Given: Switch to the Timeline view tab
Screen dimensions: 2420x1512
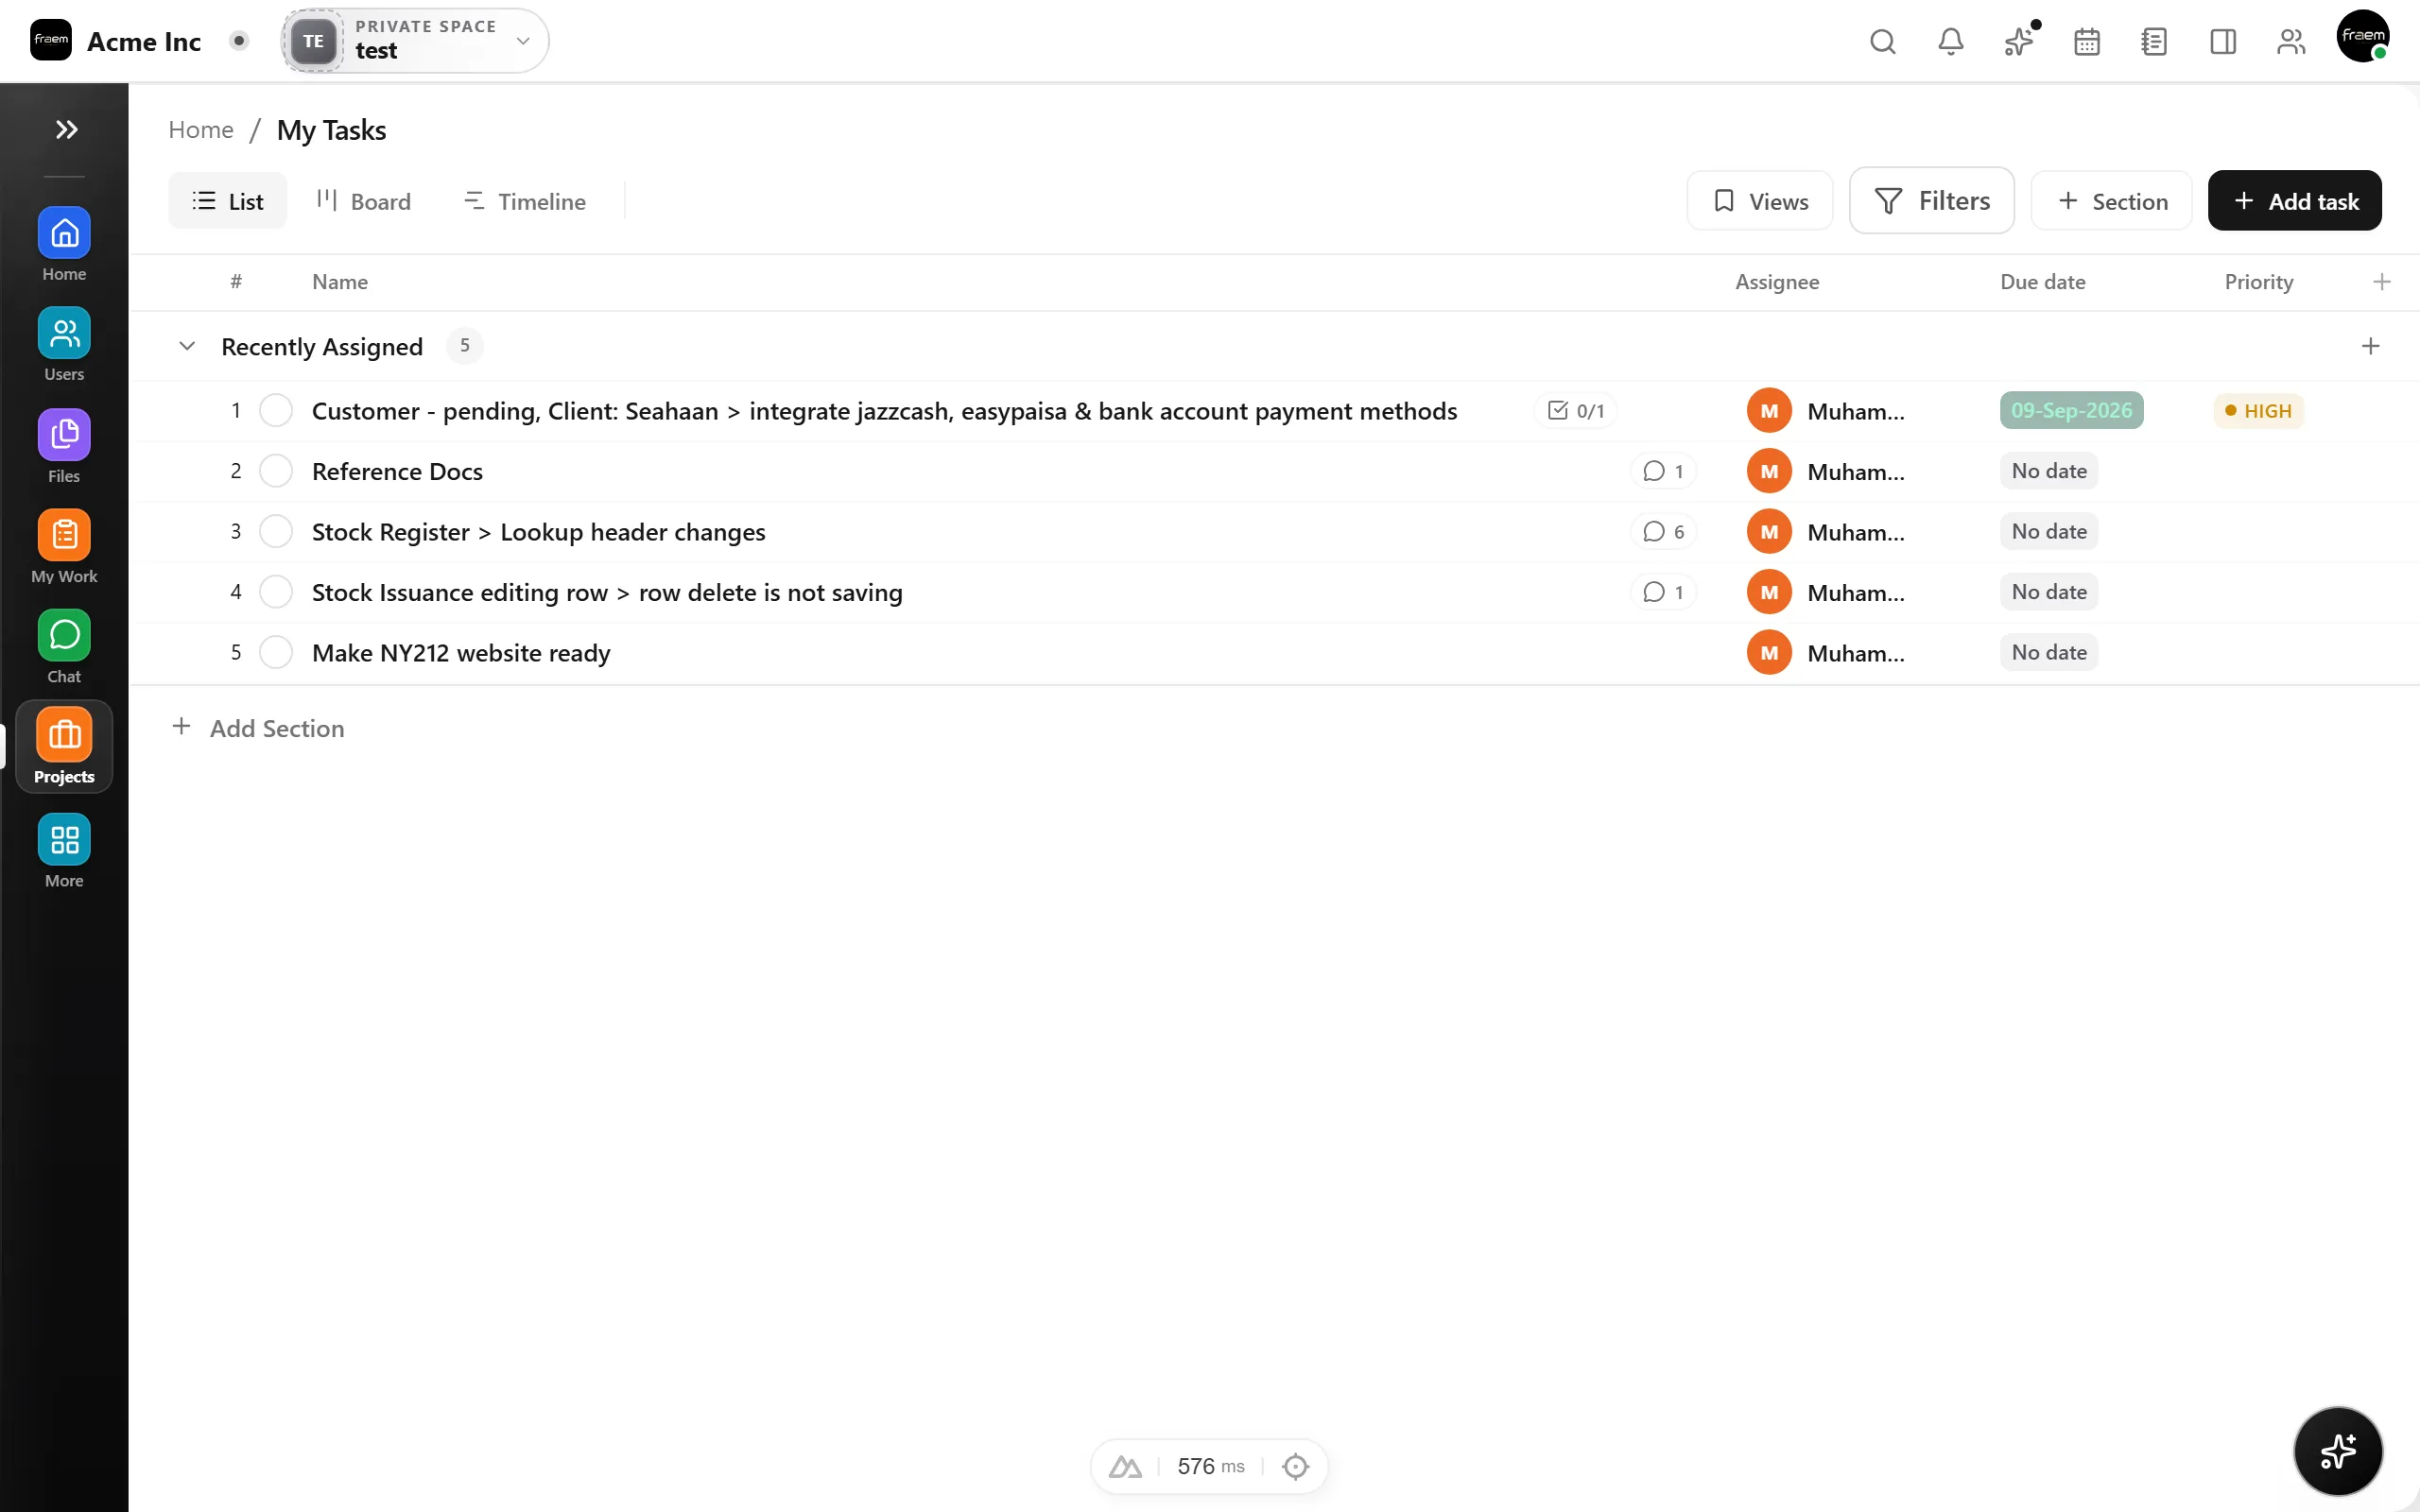Looking at the screenshot, I should click(525, 201).
